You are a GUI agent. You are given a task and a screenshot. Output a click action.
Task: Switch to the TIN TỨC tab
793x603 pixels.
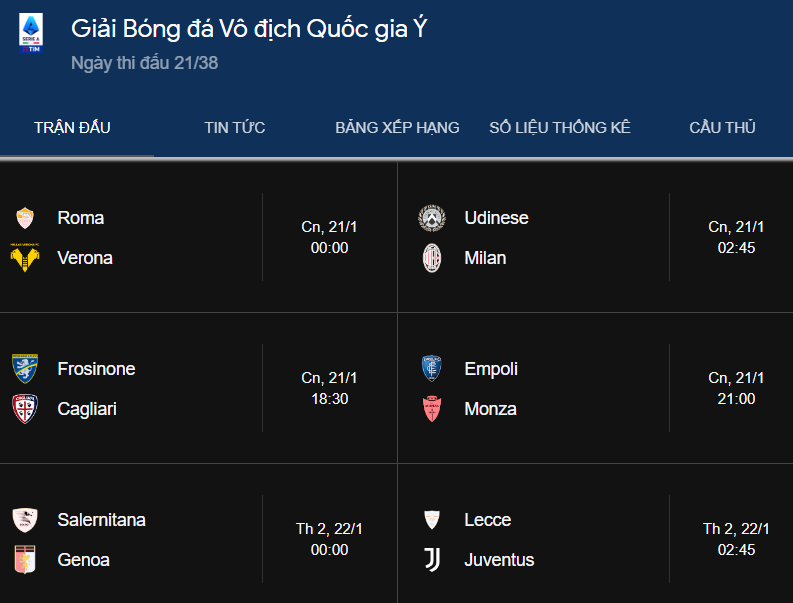[x=235, y=127]
